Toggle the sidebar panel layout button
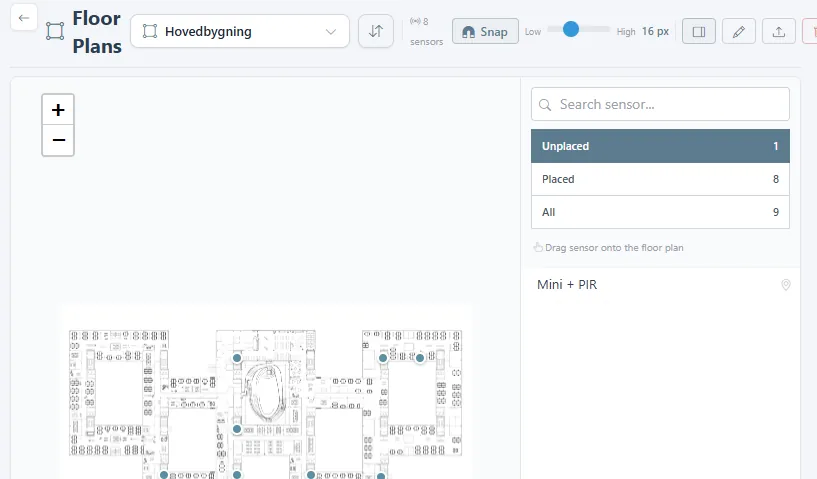This screenshot has width=817, height=479. 699,32
